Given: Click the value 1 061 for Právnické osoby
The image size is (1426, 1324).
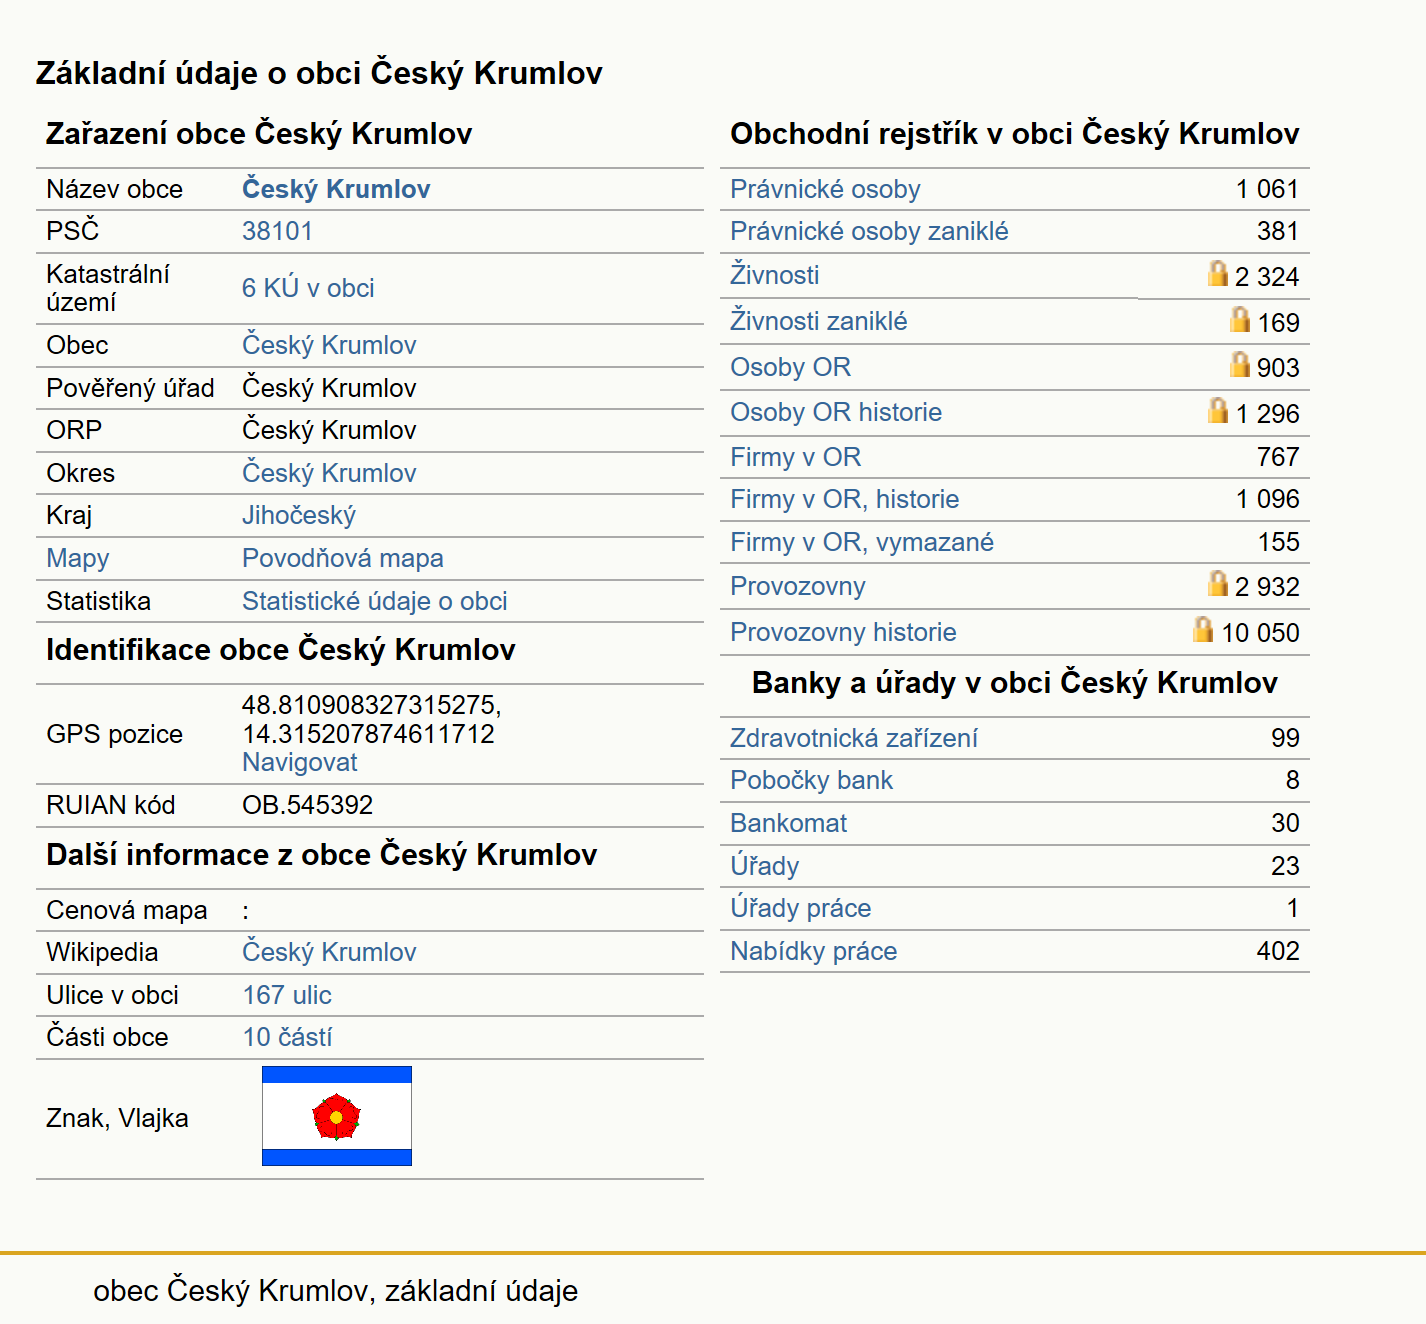Looking at the screenshot, I should 1267,189.
